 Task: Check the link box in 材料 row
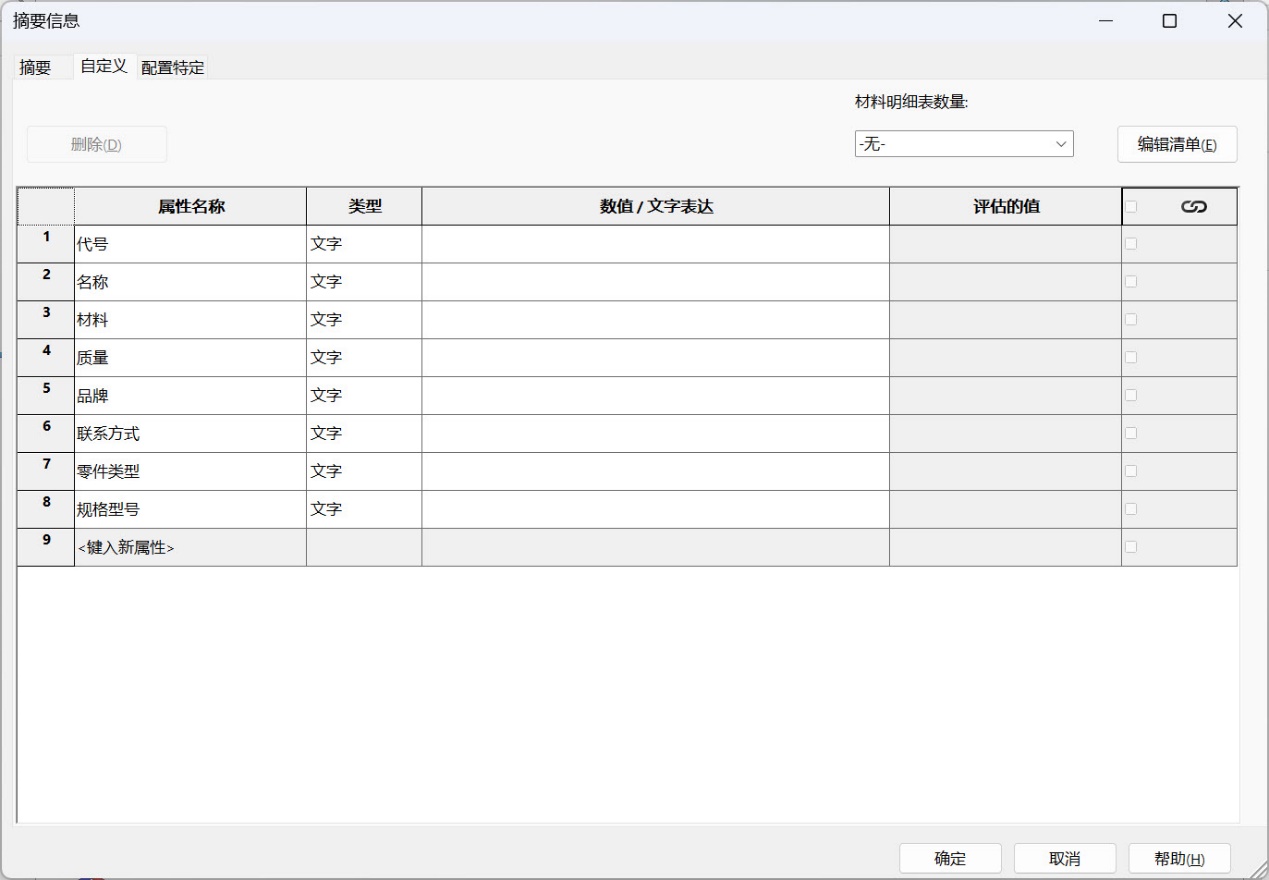[x=1131, y=320]
